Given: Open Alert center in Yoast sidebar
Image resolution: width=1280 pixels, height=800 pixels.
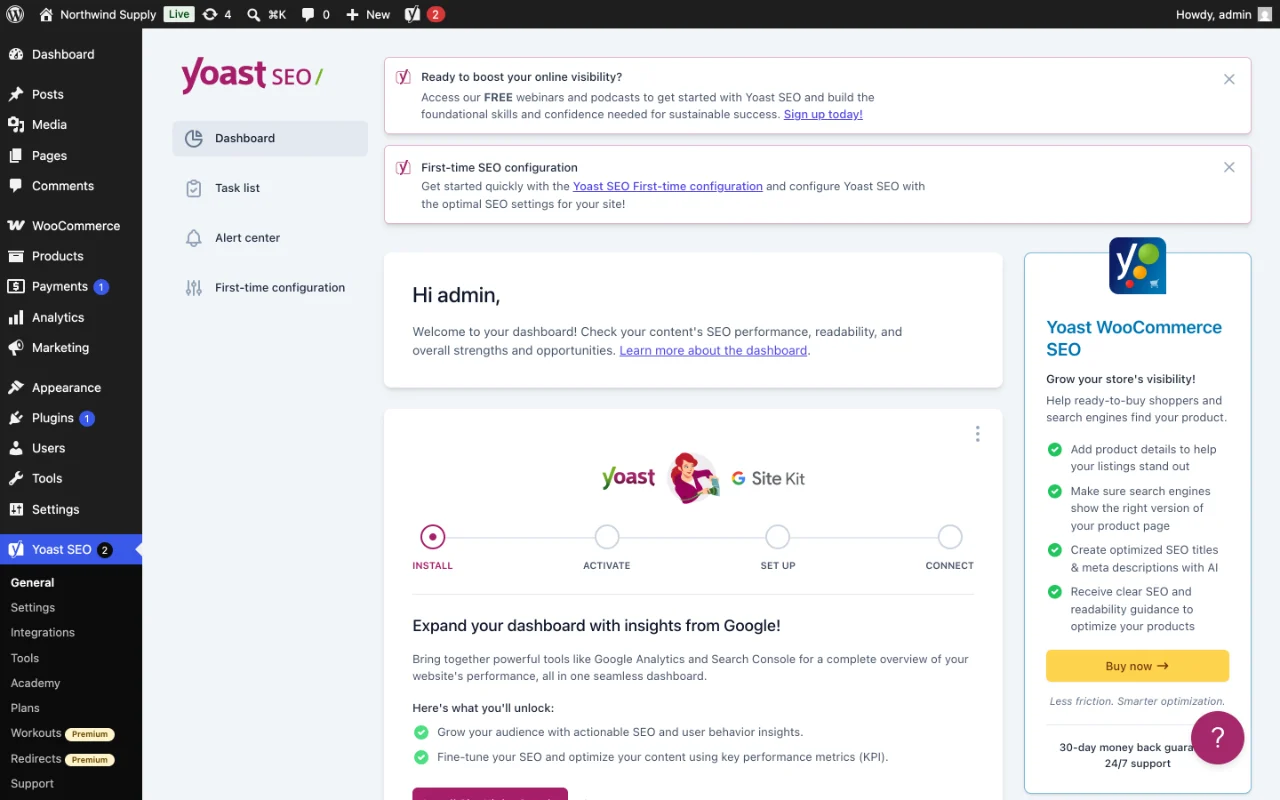Looking at the screenshot, I should pyautogui.click(x=270, y=238).
